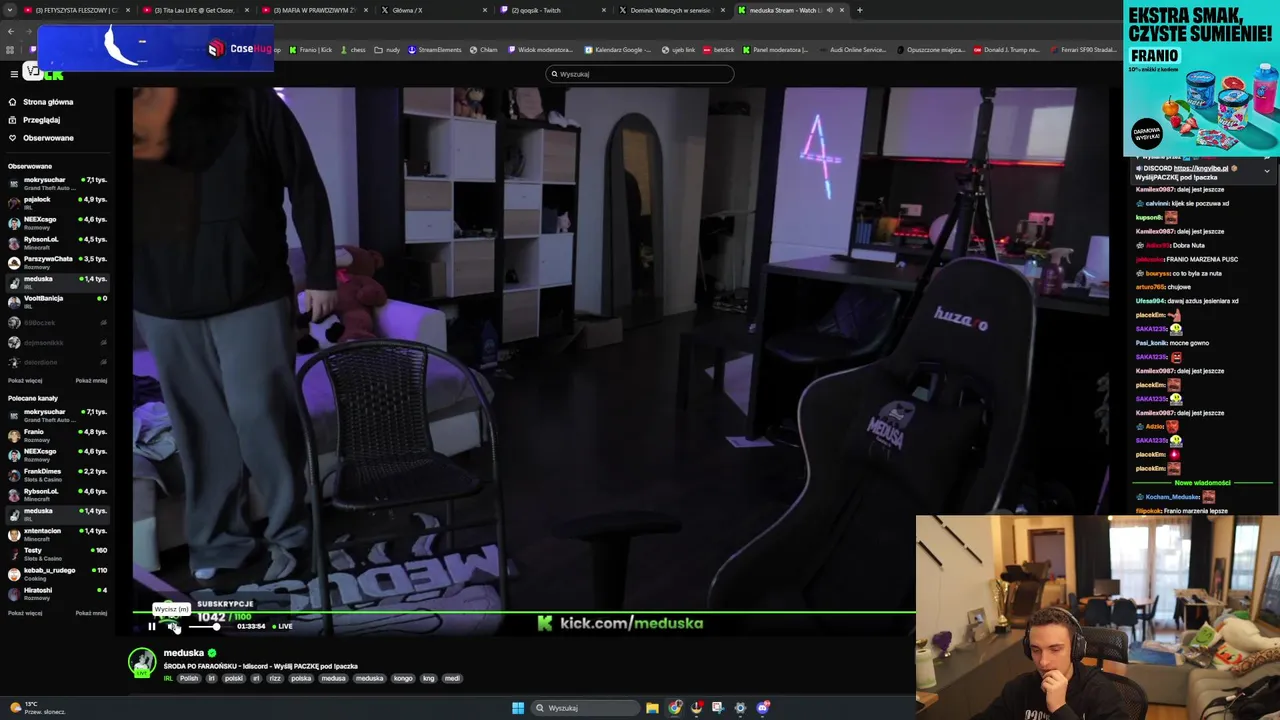
Task: Open the nudy bookmarks folder
Action: [x=388, y=50]
